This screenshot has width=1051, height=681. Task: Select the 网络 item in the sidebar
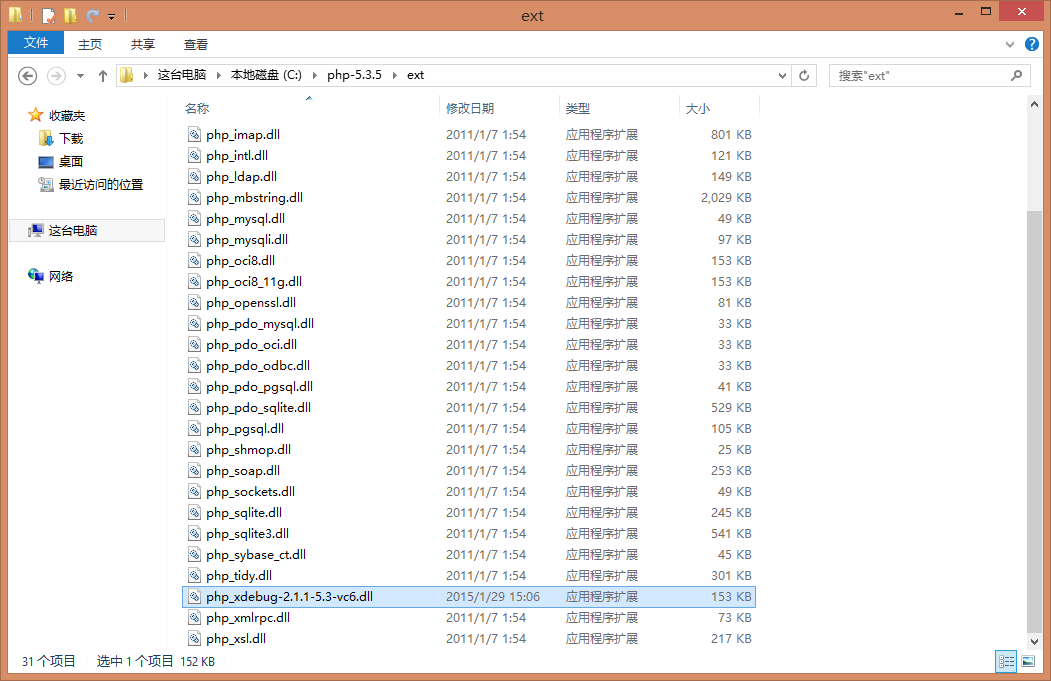tap(61, 276)
